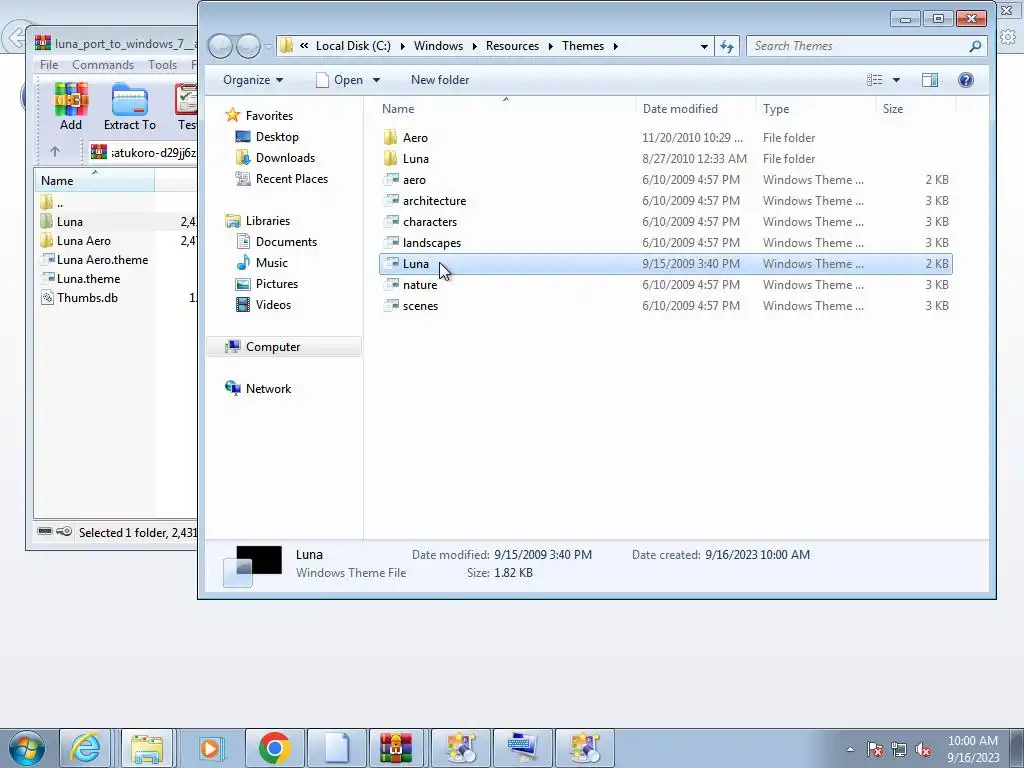This screenshot has height=768, width=1024.
Task: Open the Windows Start menu
Action: pos(27,748)
